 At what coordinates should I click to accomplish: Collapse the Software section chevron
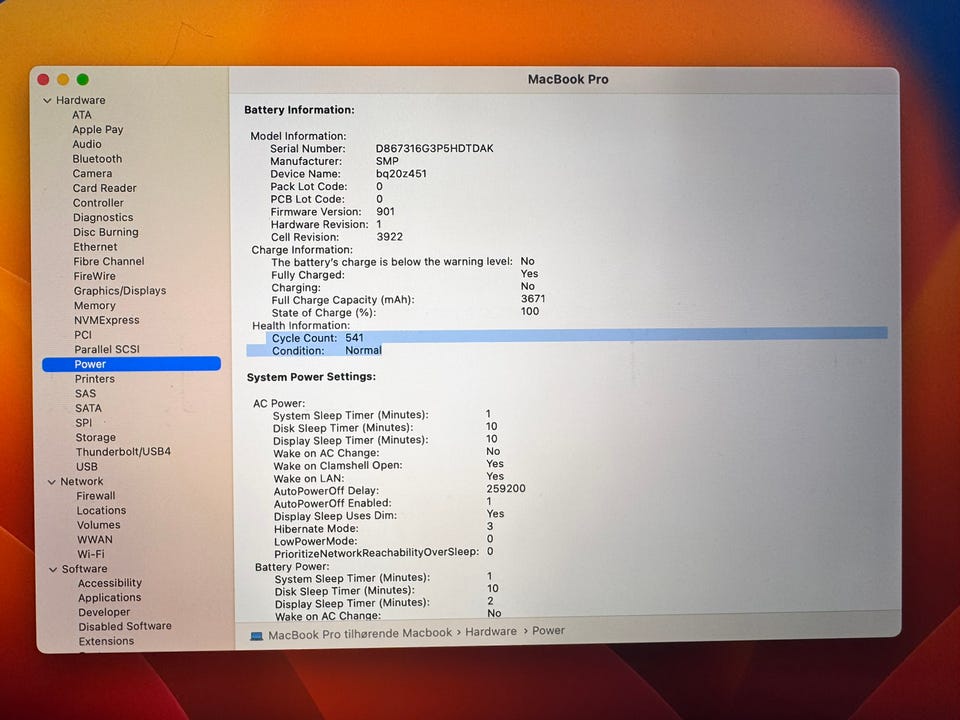pyautogui.click(x=53, y=569)
